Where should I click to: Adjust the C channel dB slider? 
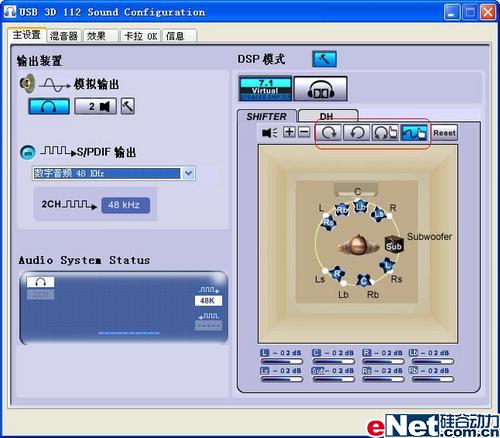point(334,361)
